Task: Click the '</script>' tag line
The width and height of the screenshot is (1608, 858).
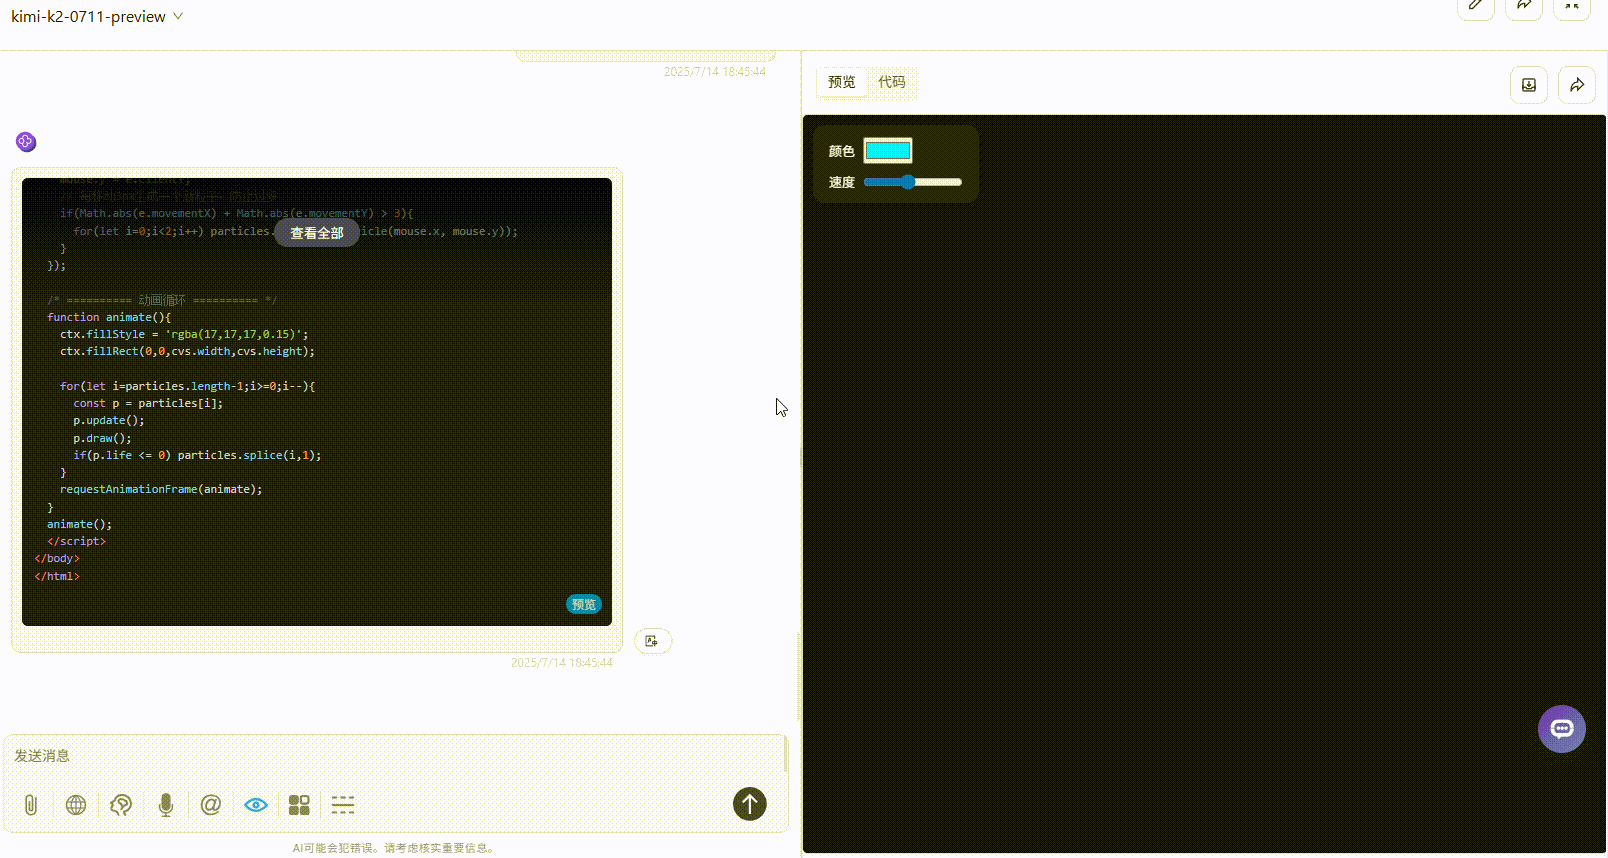Action: point(76,541)
